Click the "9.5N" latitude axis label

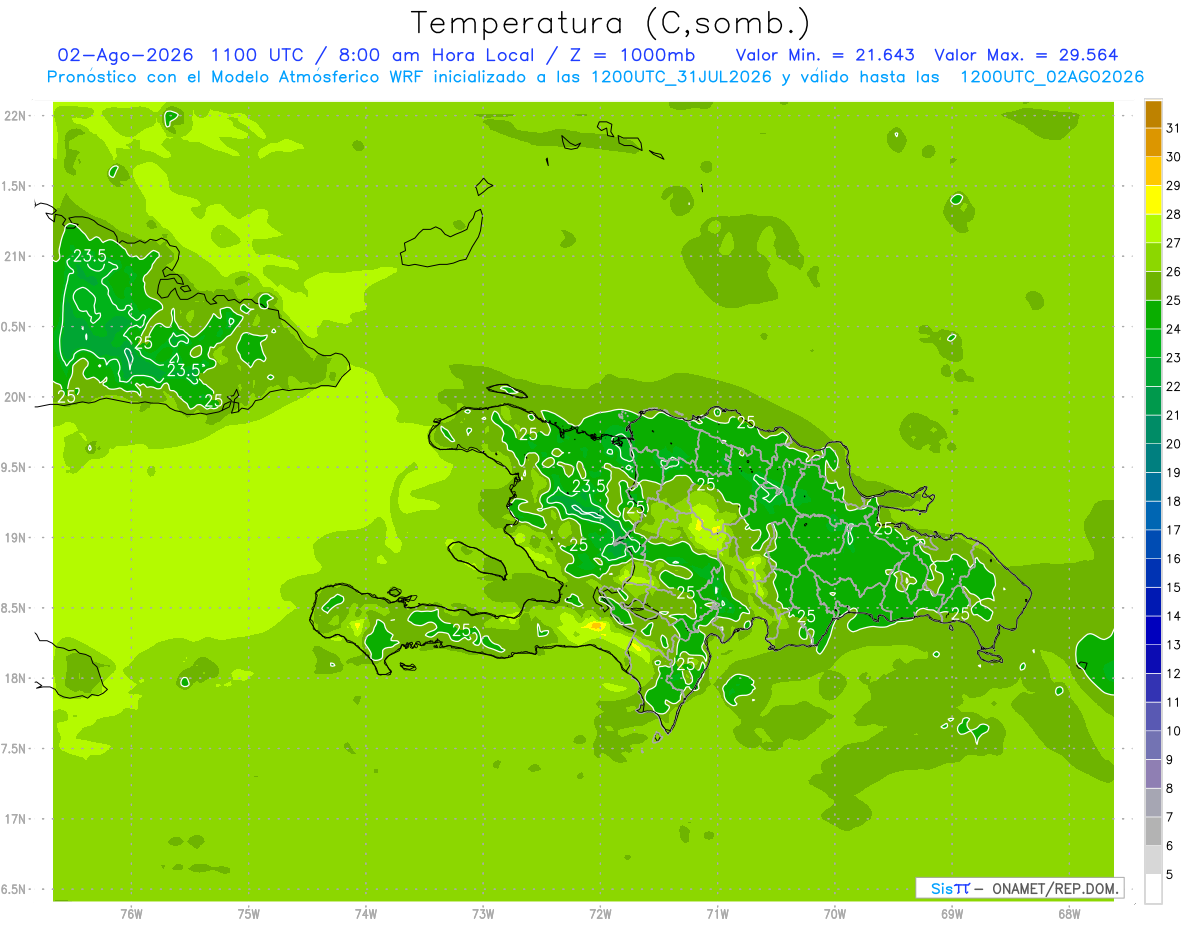[x=14, y=468]
